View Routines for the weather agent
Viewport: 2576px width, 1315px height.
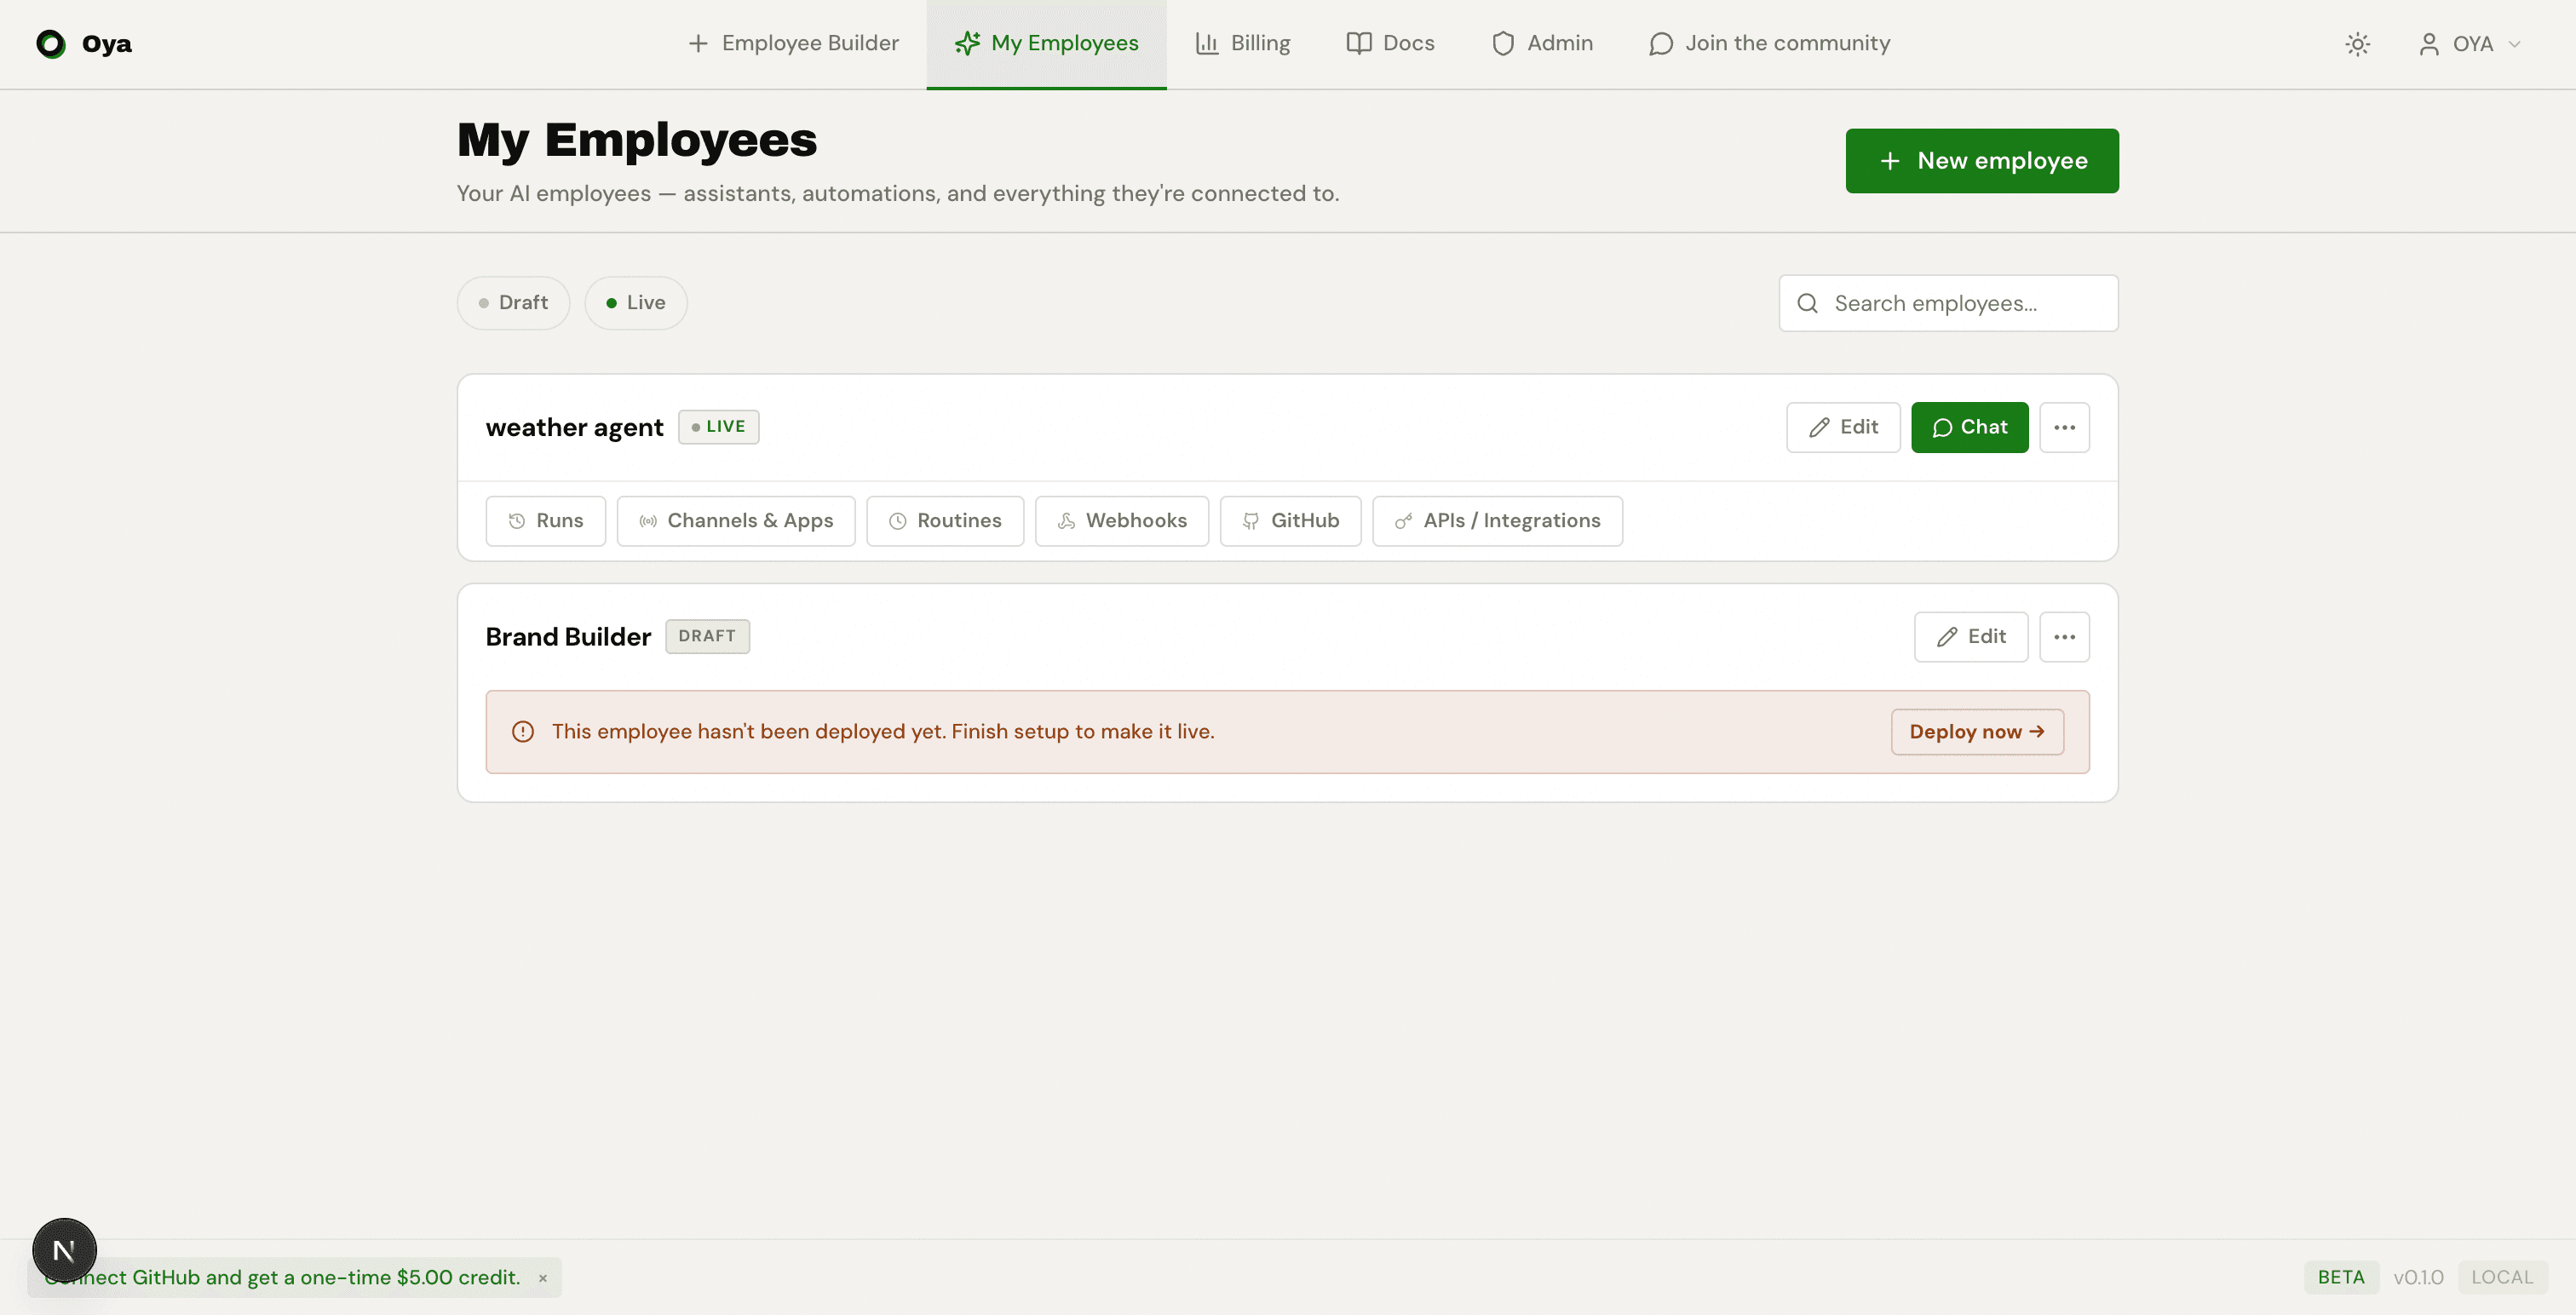click(944, 520)
